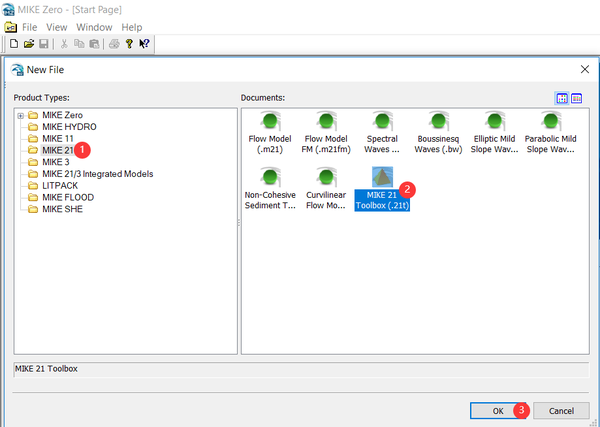Pick the Boussinesq Waves (.bw) icon
The width and height of the screenshot is (600, 427).
438,121
